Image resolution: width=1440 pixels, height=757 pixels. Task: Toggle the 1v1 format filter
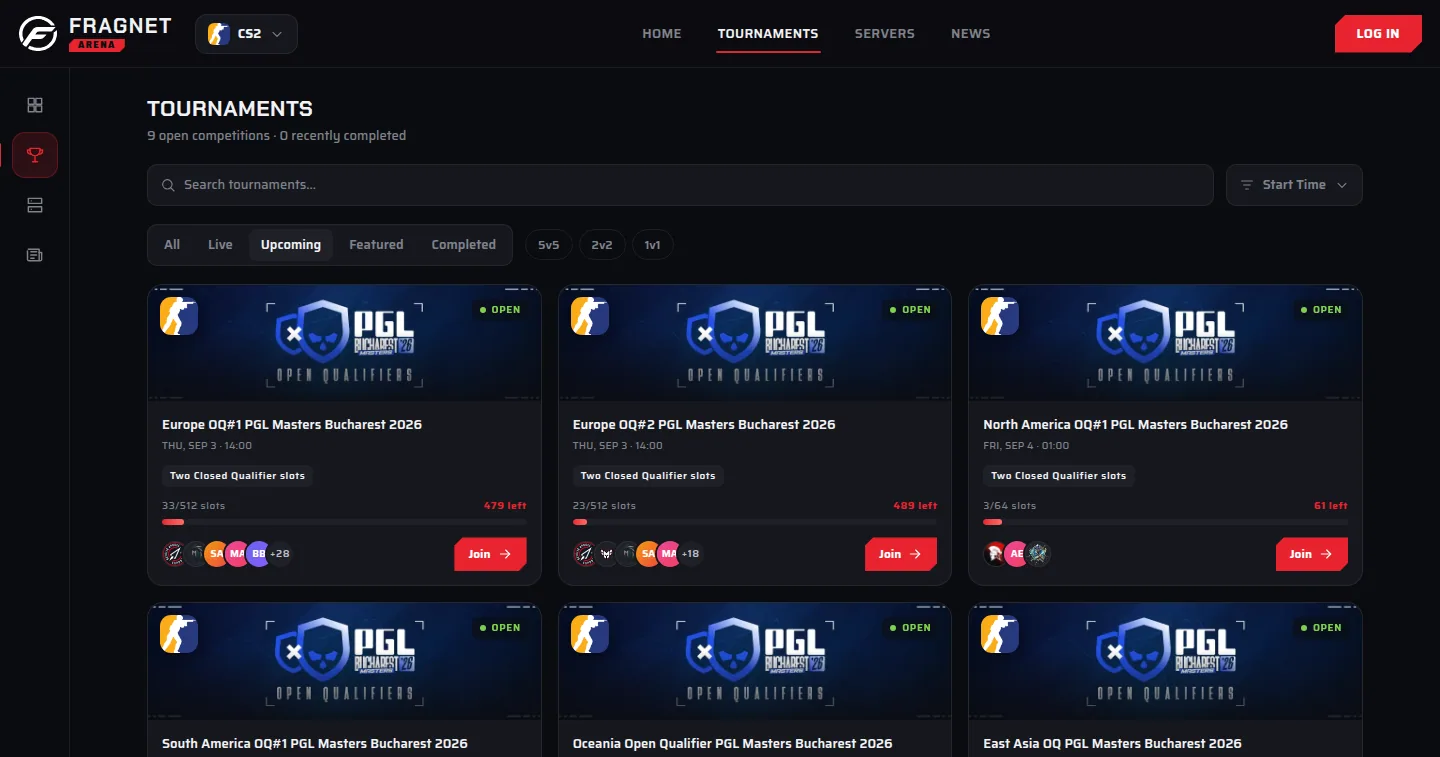[x=653, y=245]
